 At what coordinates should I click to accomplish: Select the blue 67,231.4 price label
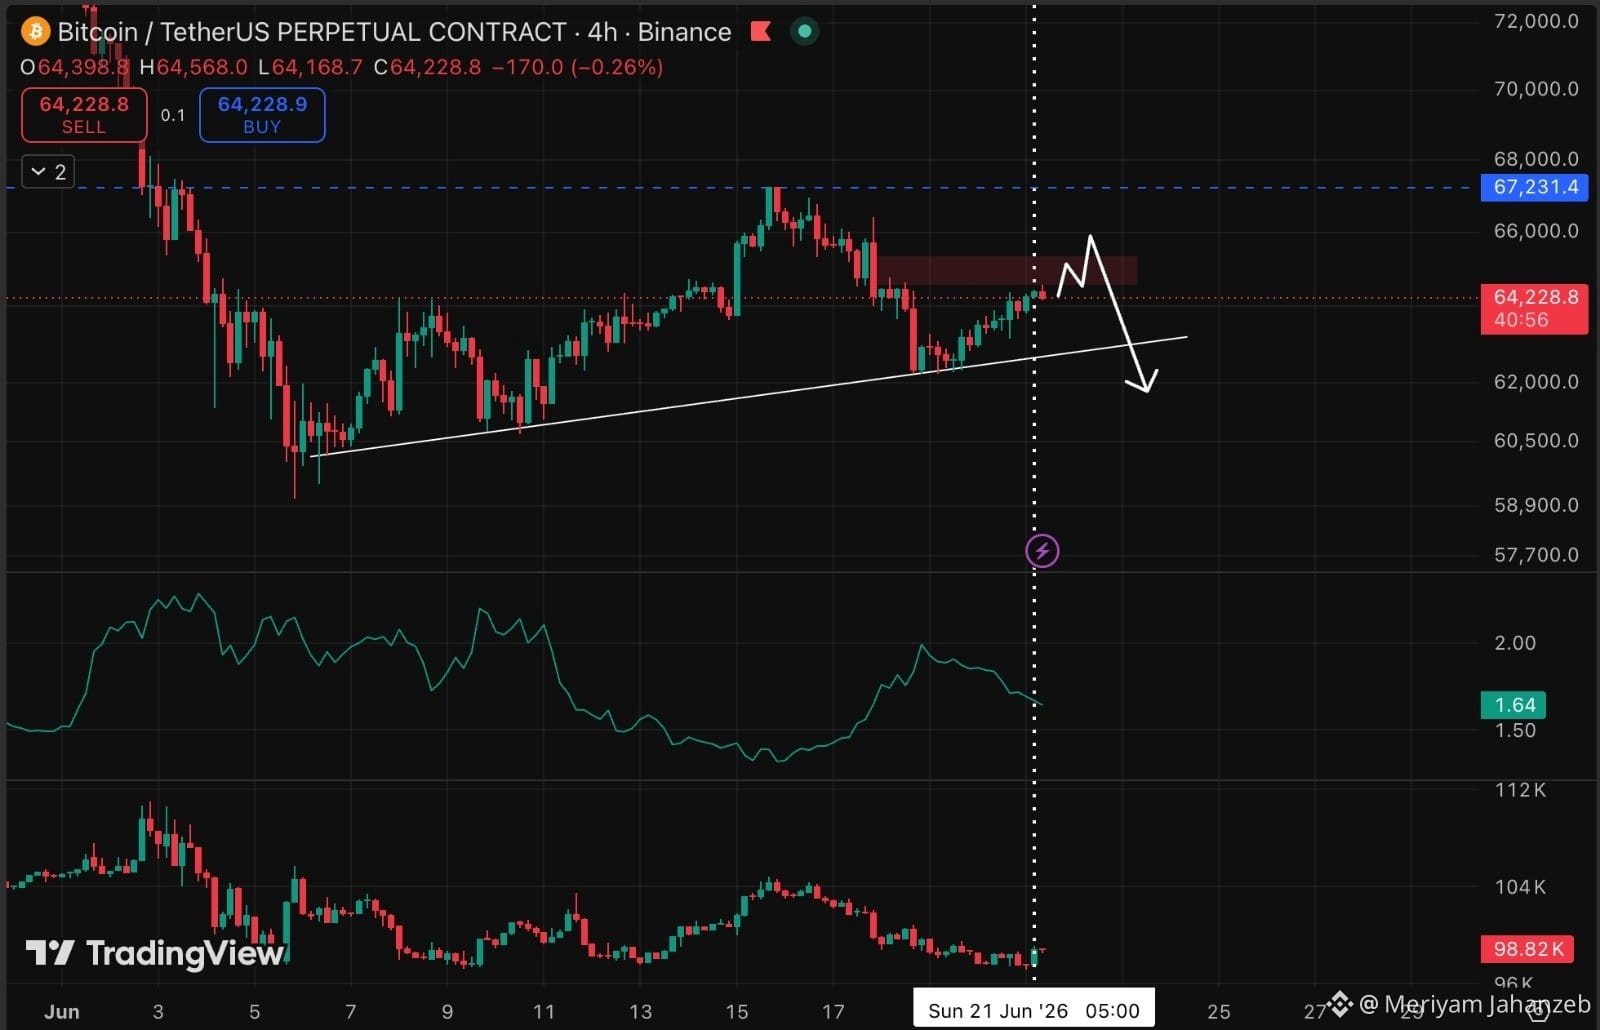click(1534, 187)
